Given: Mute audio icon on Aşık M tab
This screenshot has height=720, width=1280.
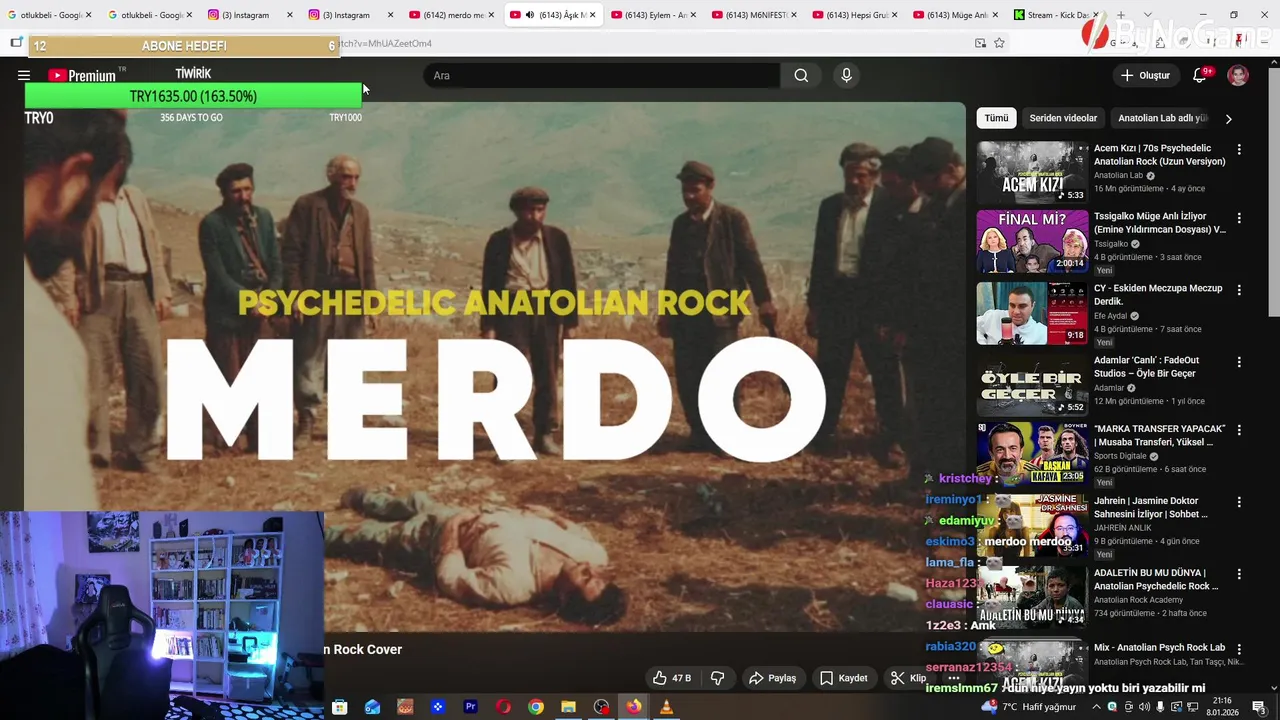Looking at the screenshot, I should pyautogui.click(x=529, y=15).
